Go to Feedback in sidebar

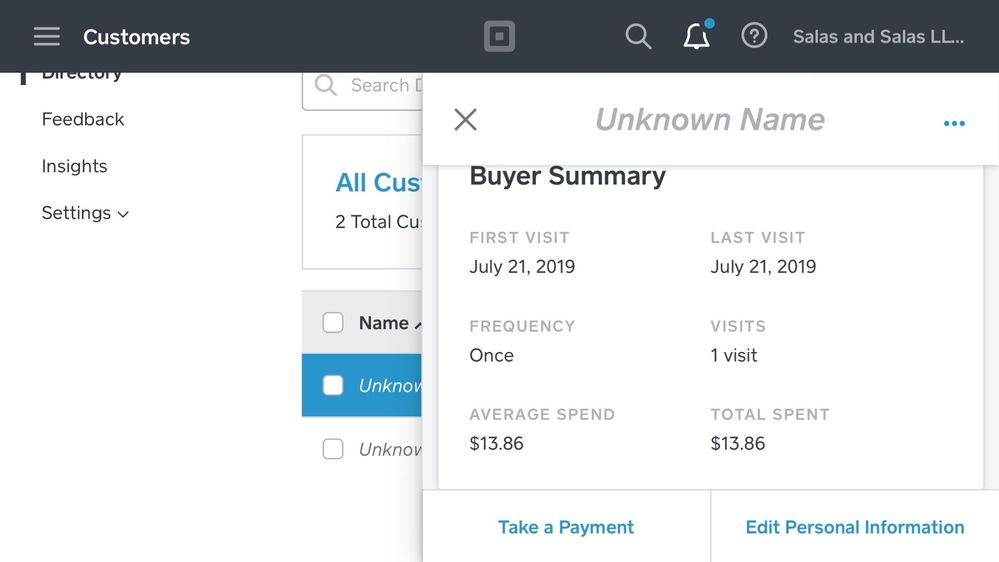pos(83,119)
